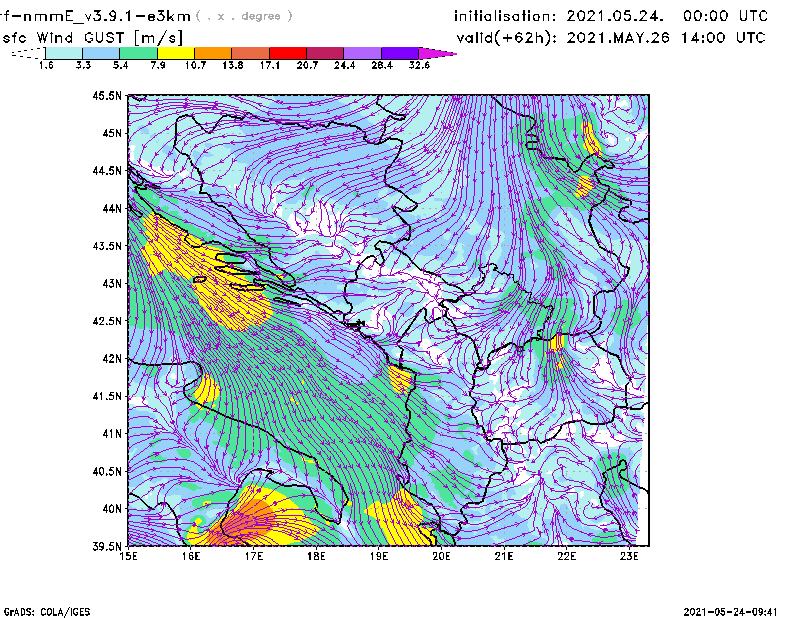Click the longitude label 16E

191,556
